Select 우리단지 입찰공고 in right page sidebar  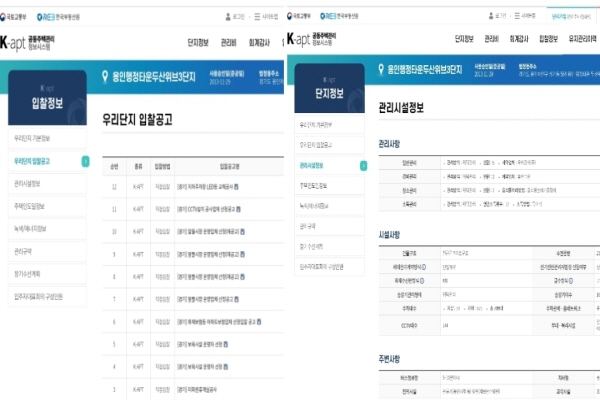click(329, 145)
